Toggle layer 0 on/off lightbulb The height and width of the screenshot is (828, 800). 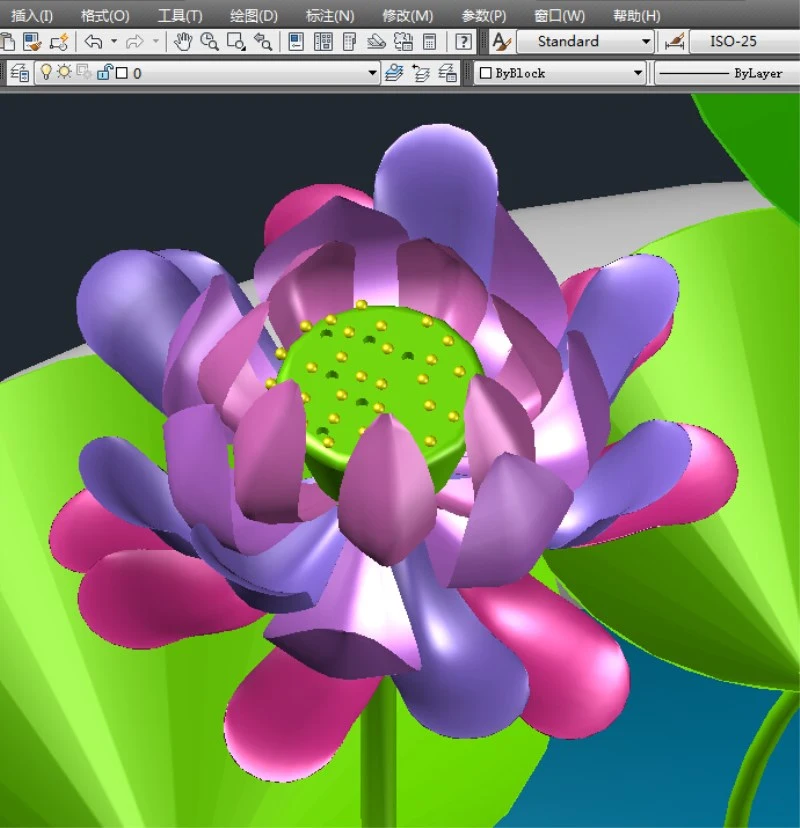[46, 72]
